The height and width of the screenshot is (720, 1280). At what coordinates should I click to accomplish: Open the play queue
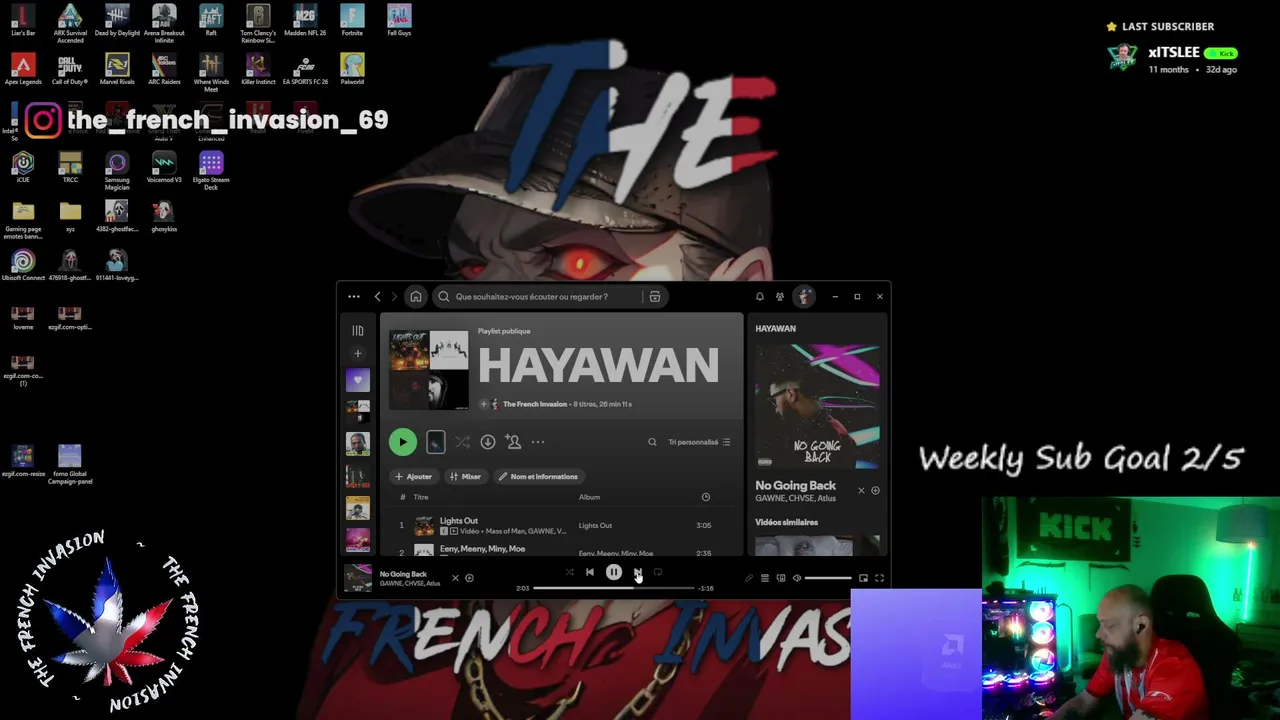pyautogui.click(x=765, y=578)
